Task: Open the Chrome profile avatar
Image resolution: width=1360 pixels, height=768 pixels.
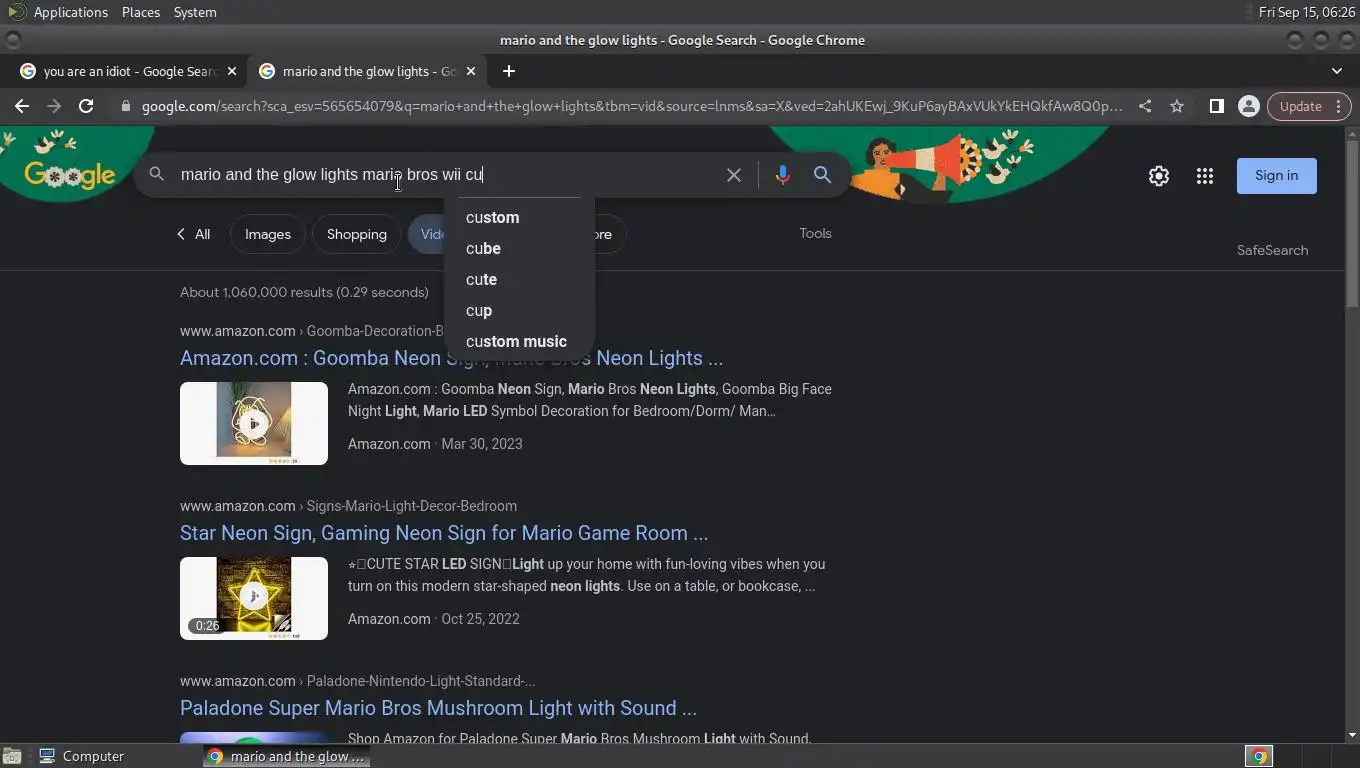Action: (1248, 106)
